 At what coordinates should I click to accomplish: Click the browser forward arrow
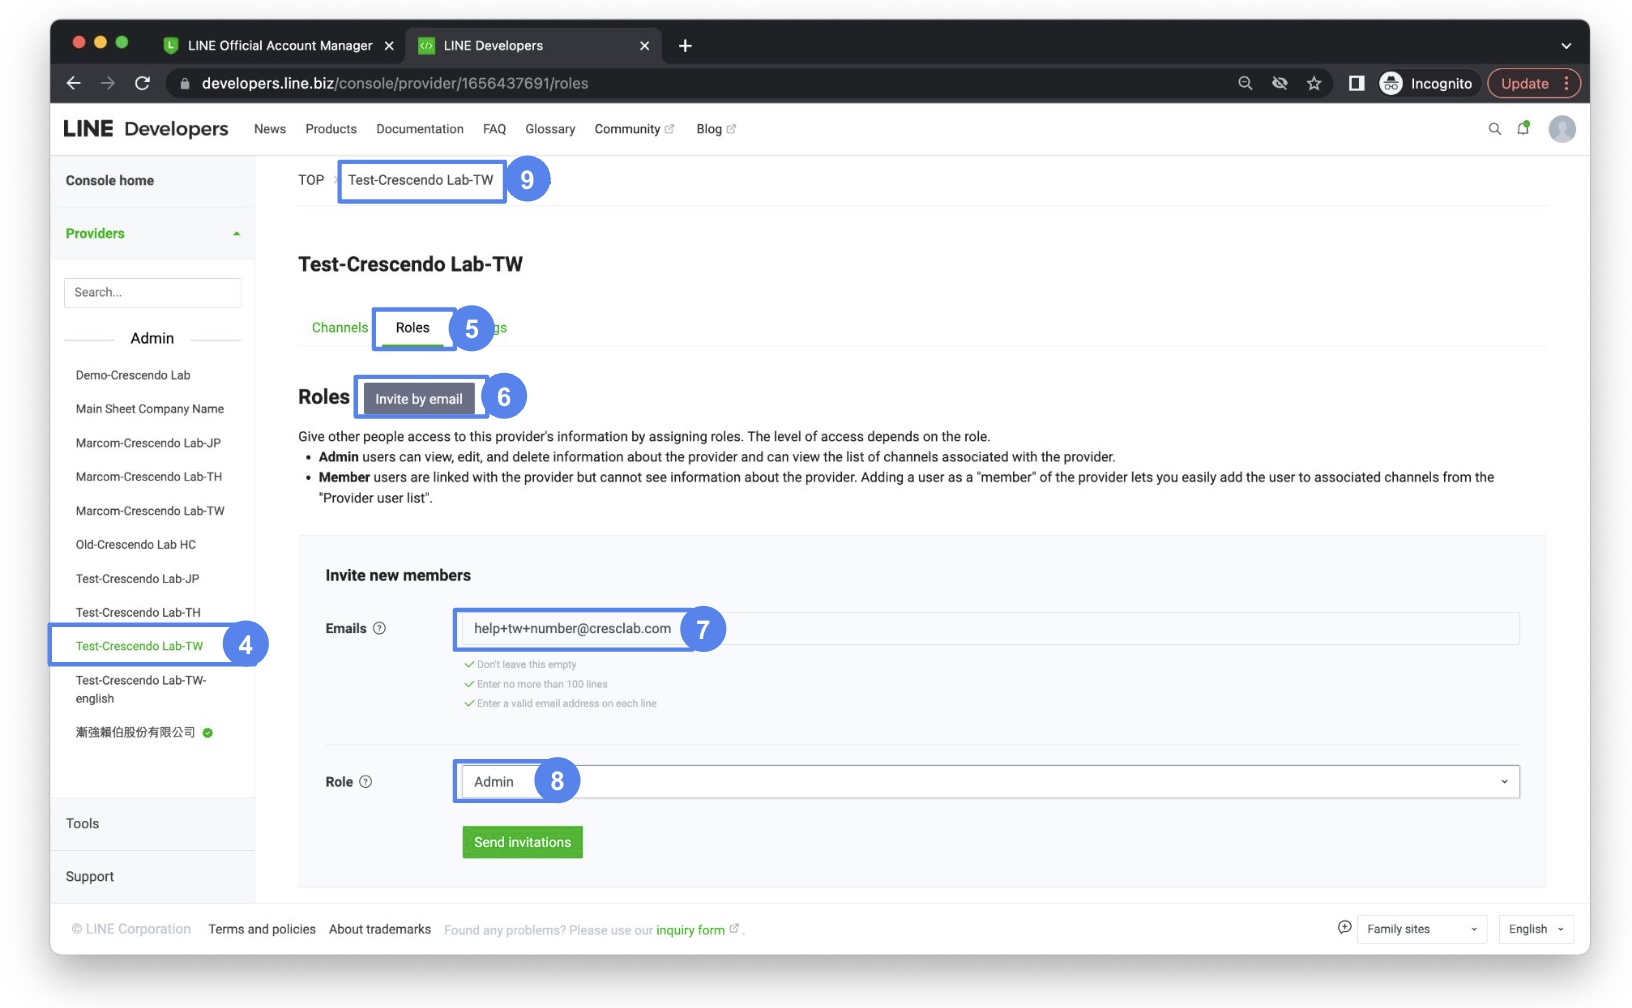[x=108, y=83]
